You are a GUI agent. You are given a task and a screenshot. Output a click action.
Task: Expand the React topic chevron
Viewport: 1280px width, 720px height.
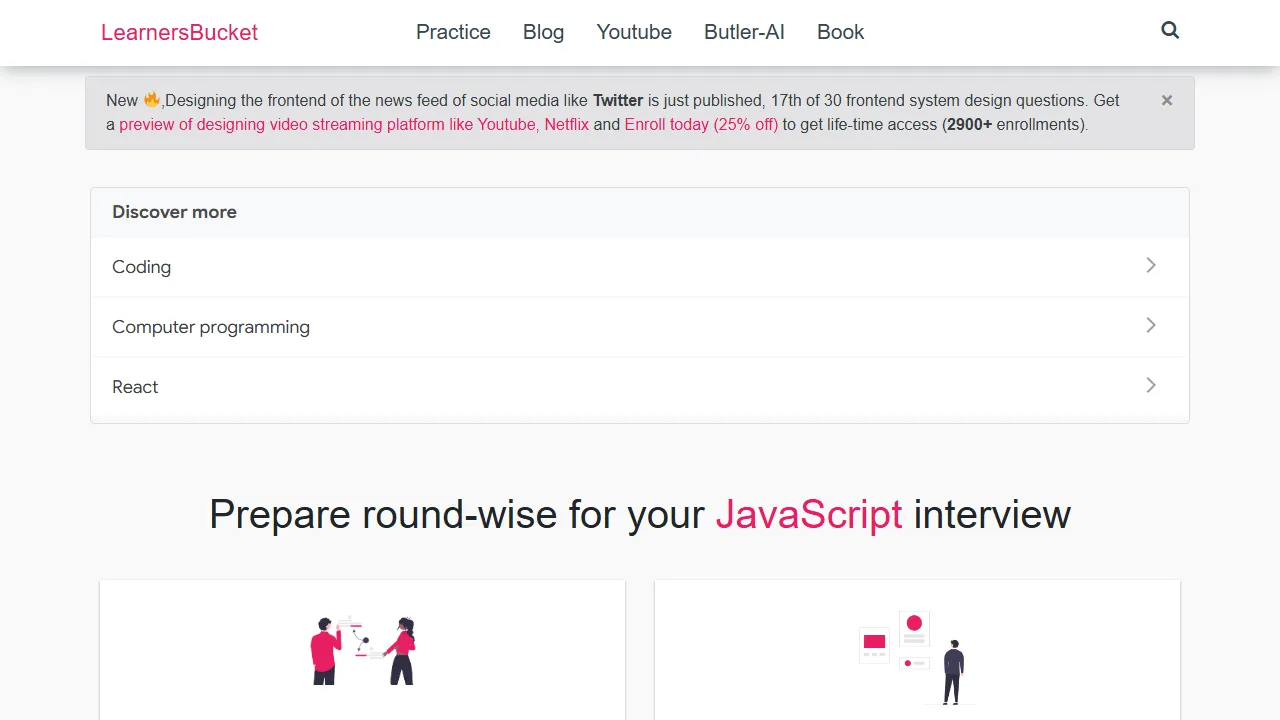[1151, 386]
